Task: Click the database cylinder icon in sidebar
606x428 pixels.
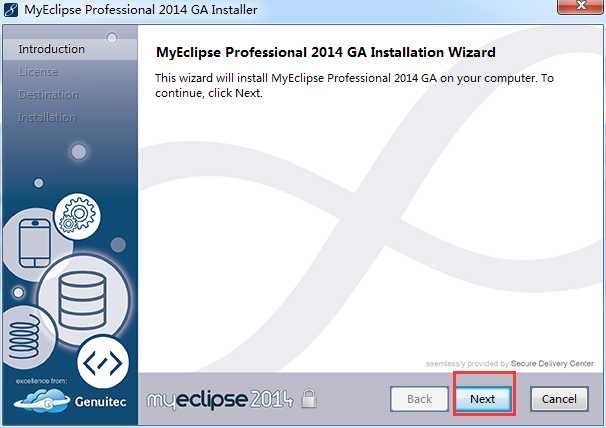Action: coord(82,300)
